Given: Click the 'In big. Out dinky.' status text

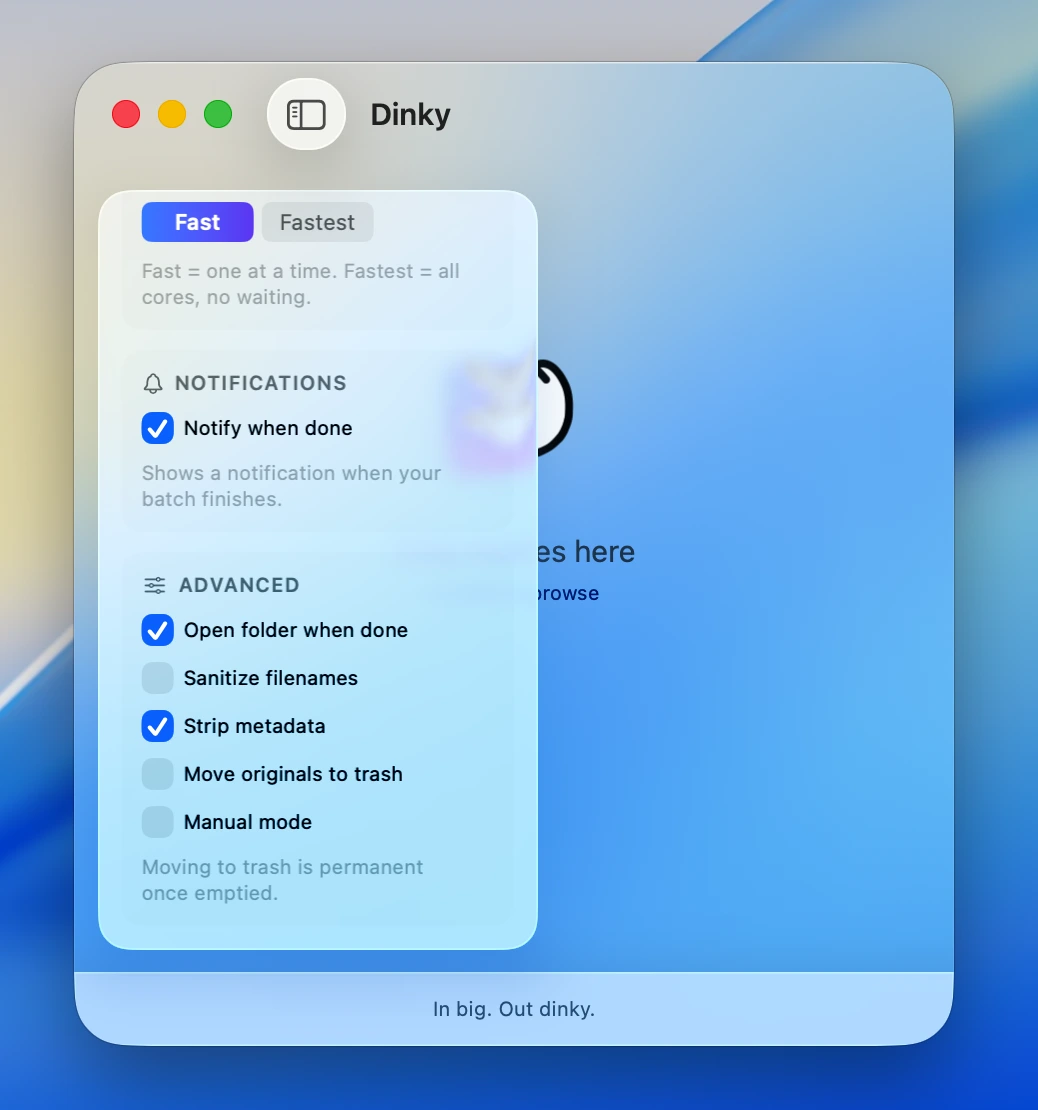Looking at the screenshot, I should coord(513,1009).
